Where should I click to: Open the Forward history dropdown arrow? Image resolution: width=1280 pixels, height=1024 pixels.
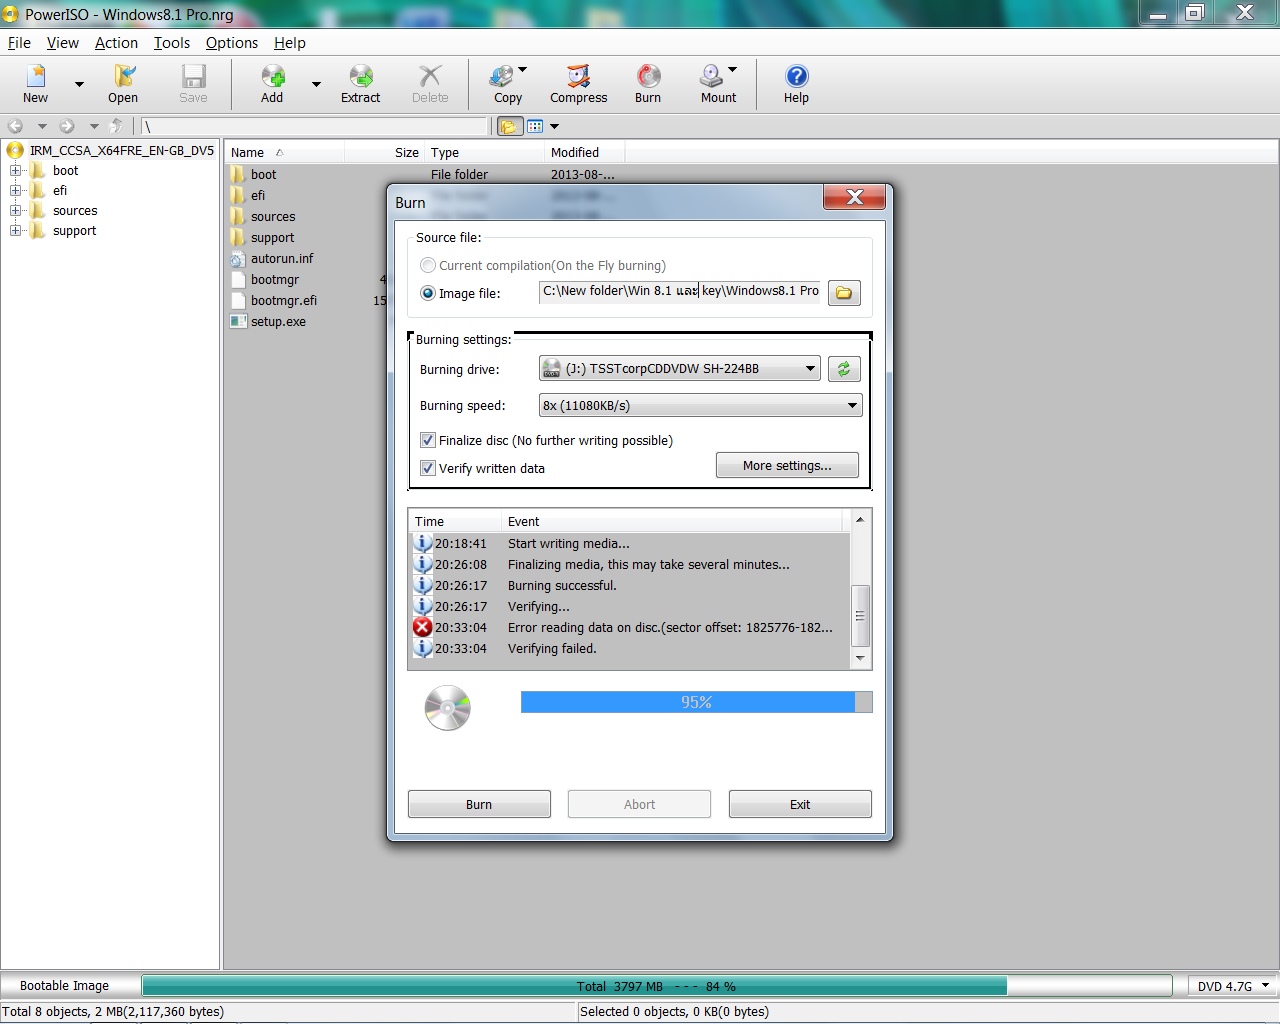click(x=94, y=127)
